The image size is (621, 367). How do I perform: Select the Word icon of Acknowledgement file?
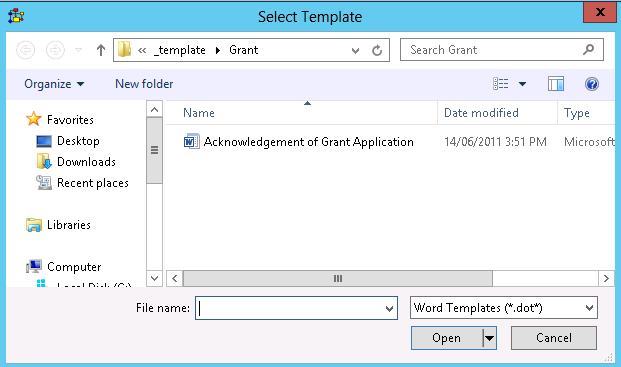191,141
